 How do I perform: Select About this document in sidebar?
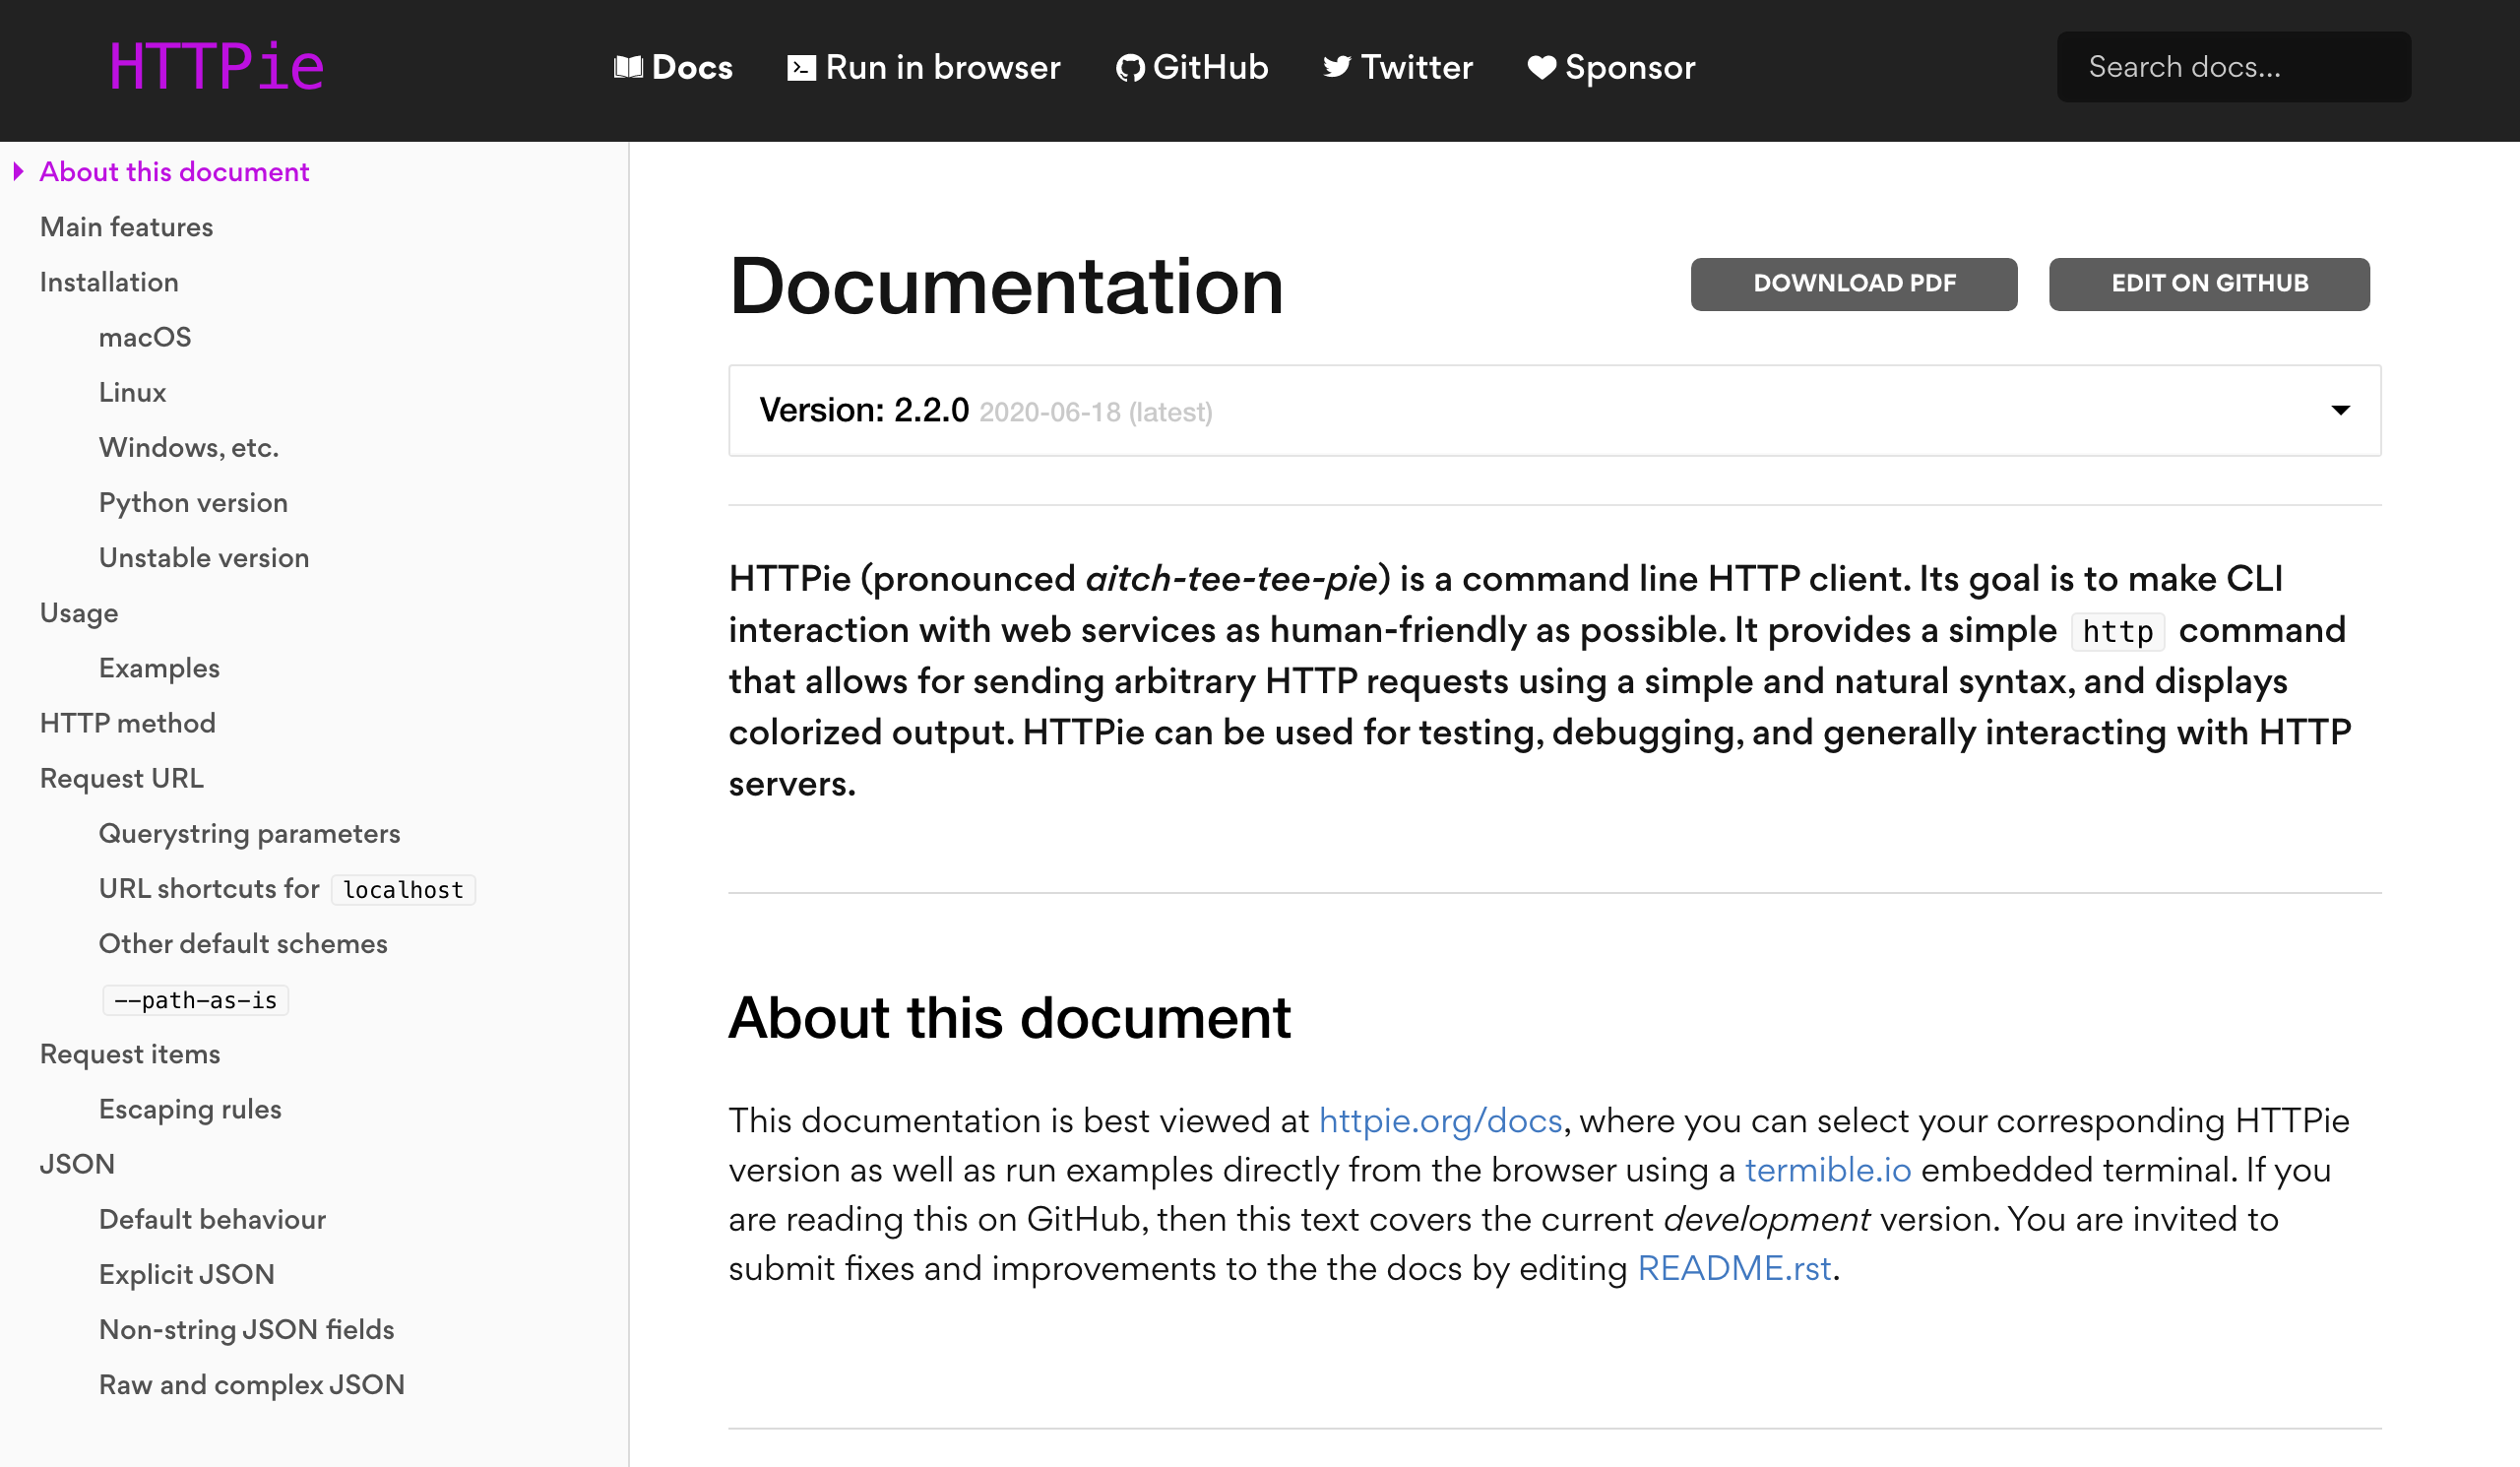pyautogui.click(x=174, y=172)
